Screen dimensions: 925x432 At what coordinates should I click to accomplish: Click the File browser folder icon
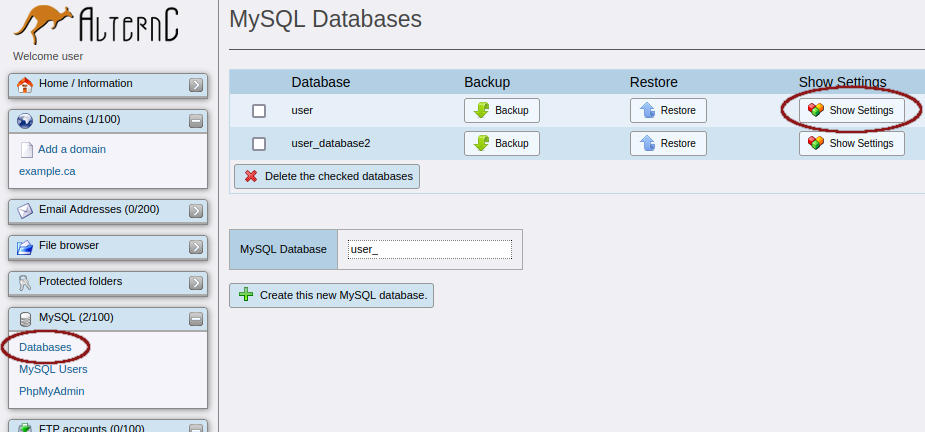(x=25, y=246)
